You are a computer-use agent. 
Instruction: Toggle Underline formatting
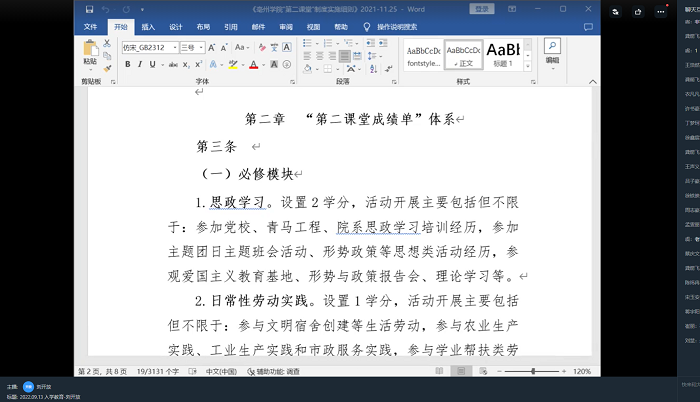tap(152, 65)
